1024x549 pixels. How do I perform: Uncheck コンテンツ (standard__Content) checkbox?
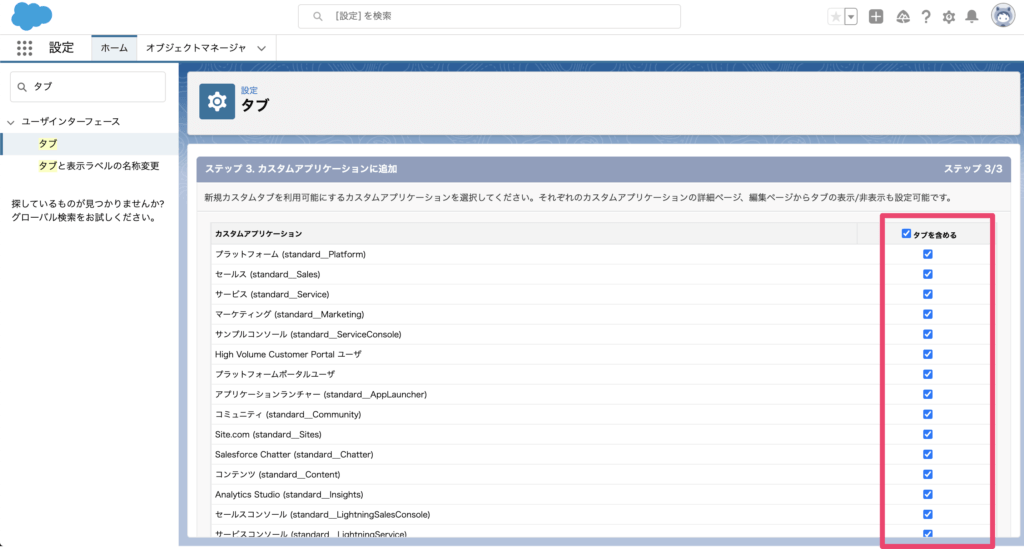(927, 475)
